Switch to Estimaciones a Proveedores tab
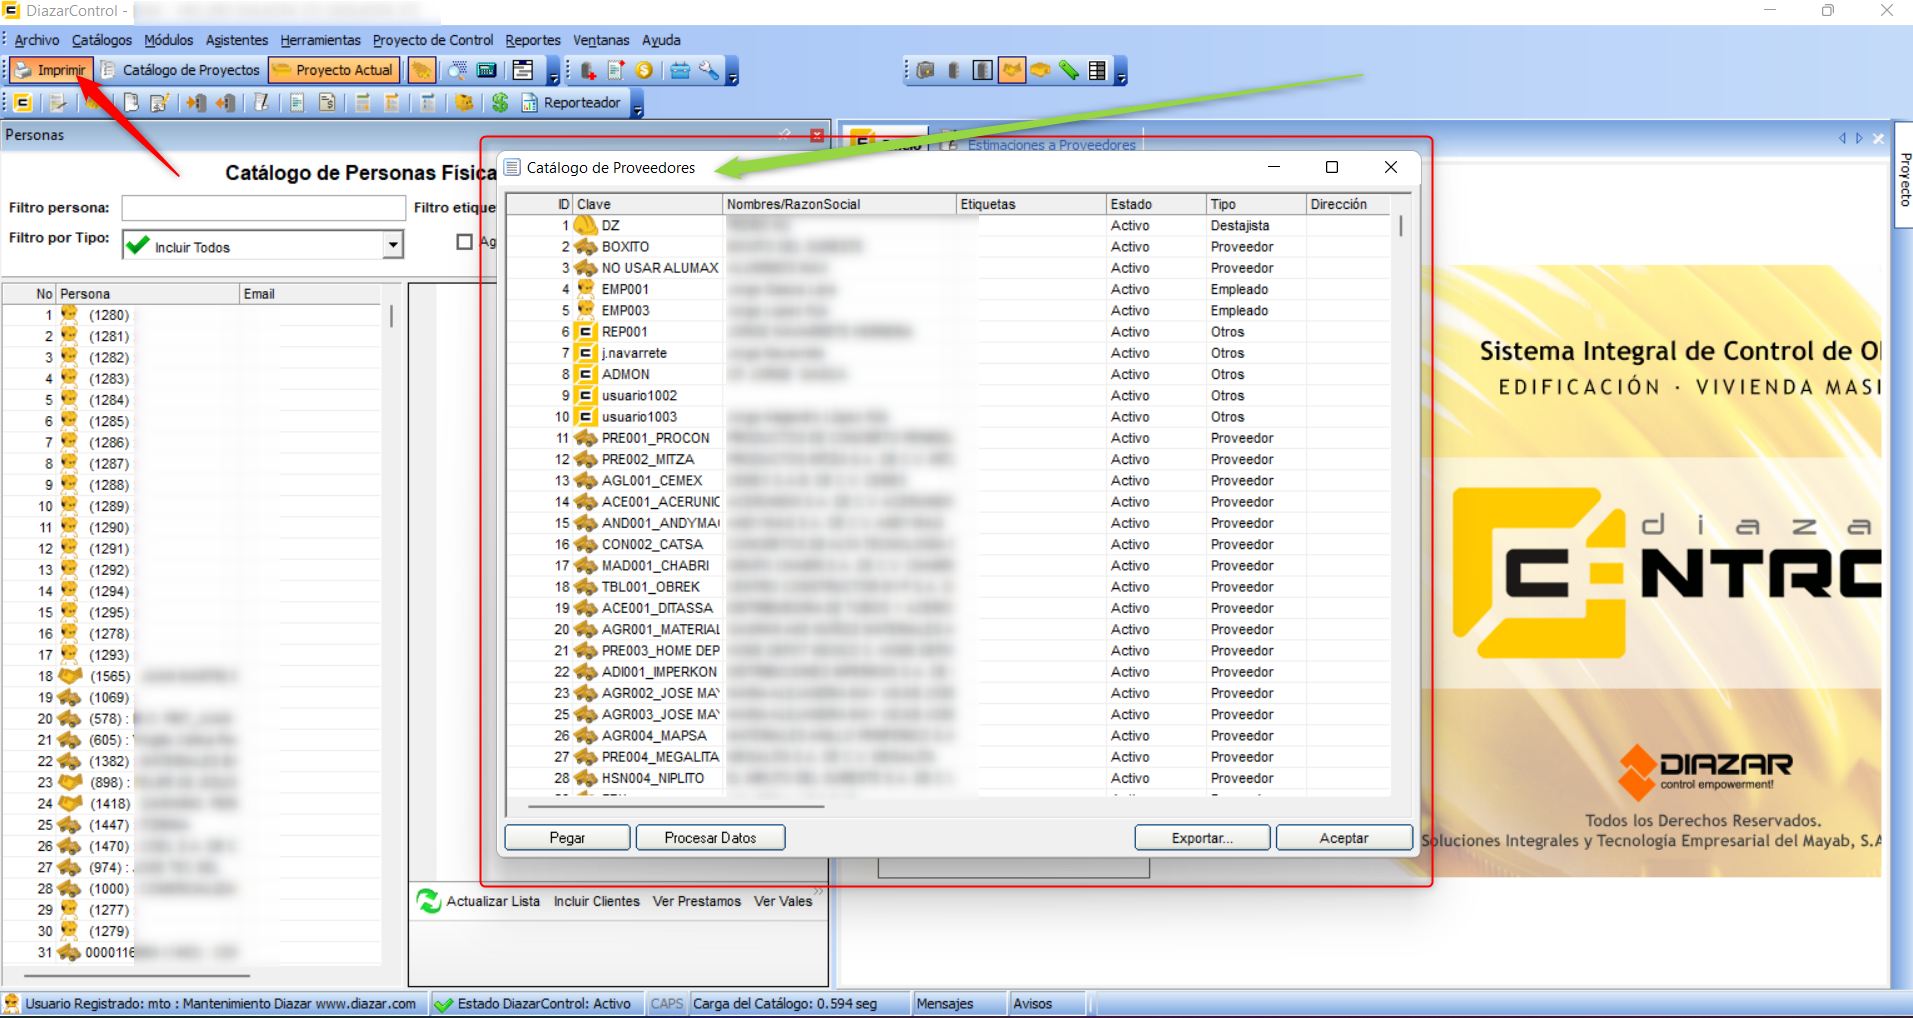This screenshot has height=1018, width=1913. (1050, 145)
